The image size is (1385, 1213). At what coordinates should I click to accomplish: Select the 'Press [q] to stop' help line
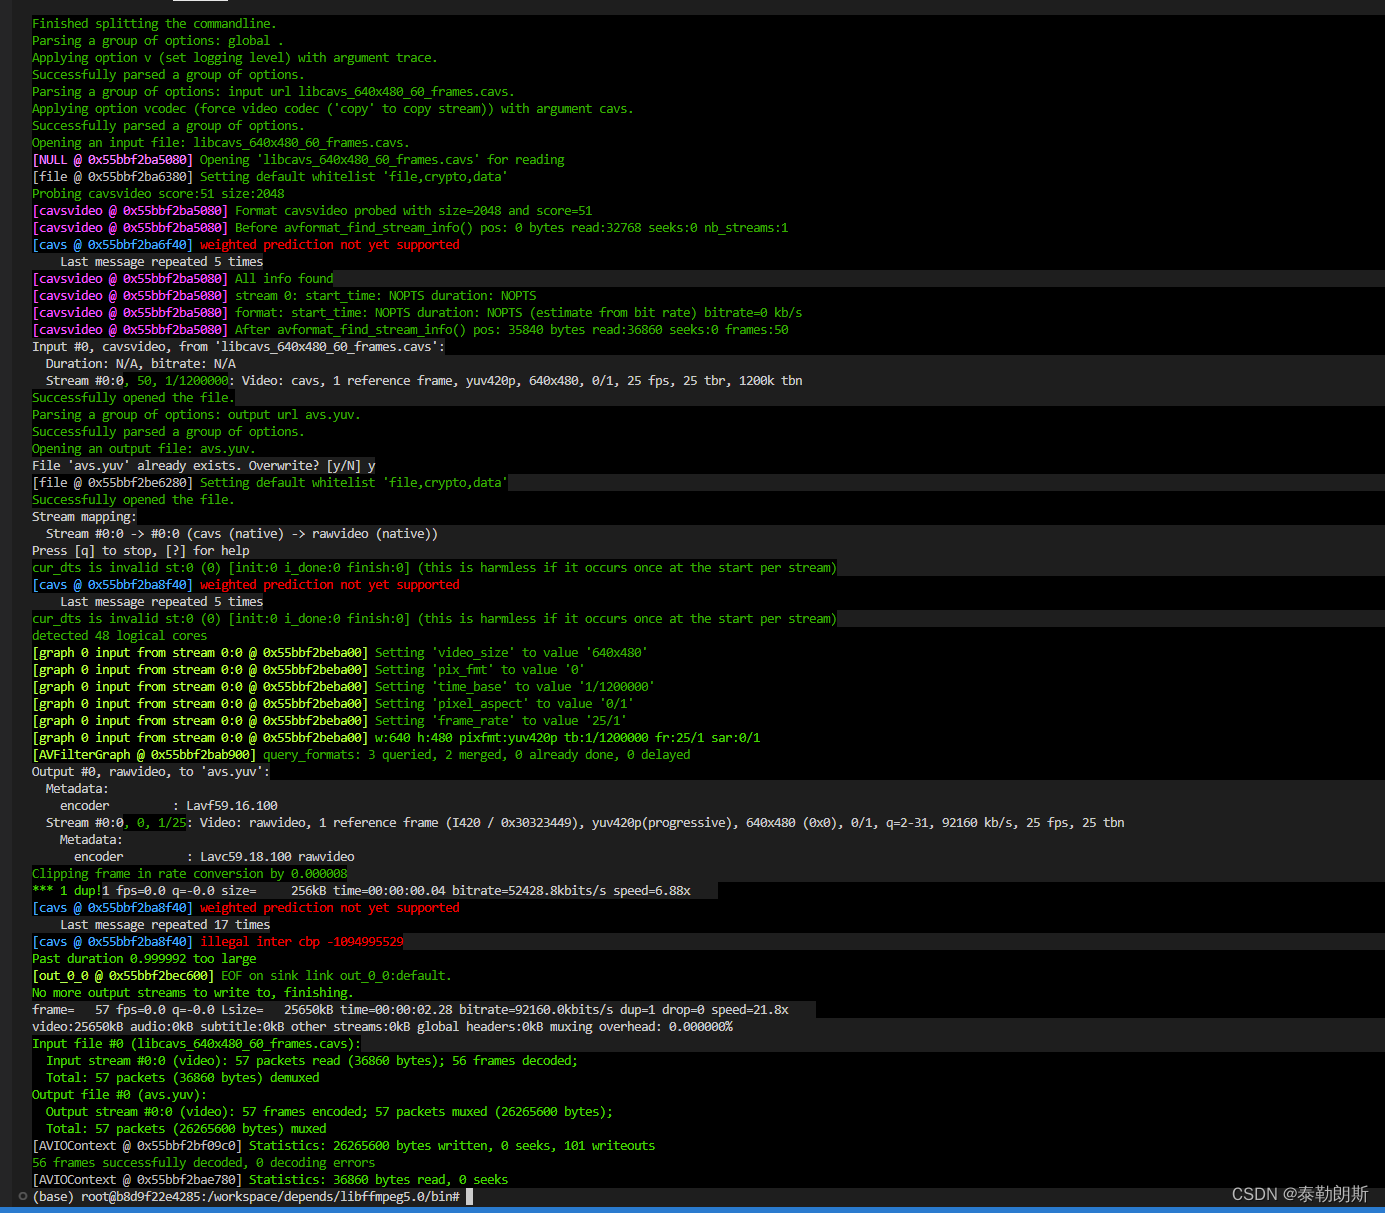click(140, 550)
